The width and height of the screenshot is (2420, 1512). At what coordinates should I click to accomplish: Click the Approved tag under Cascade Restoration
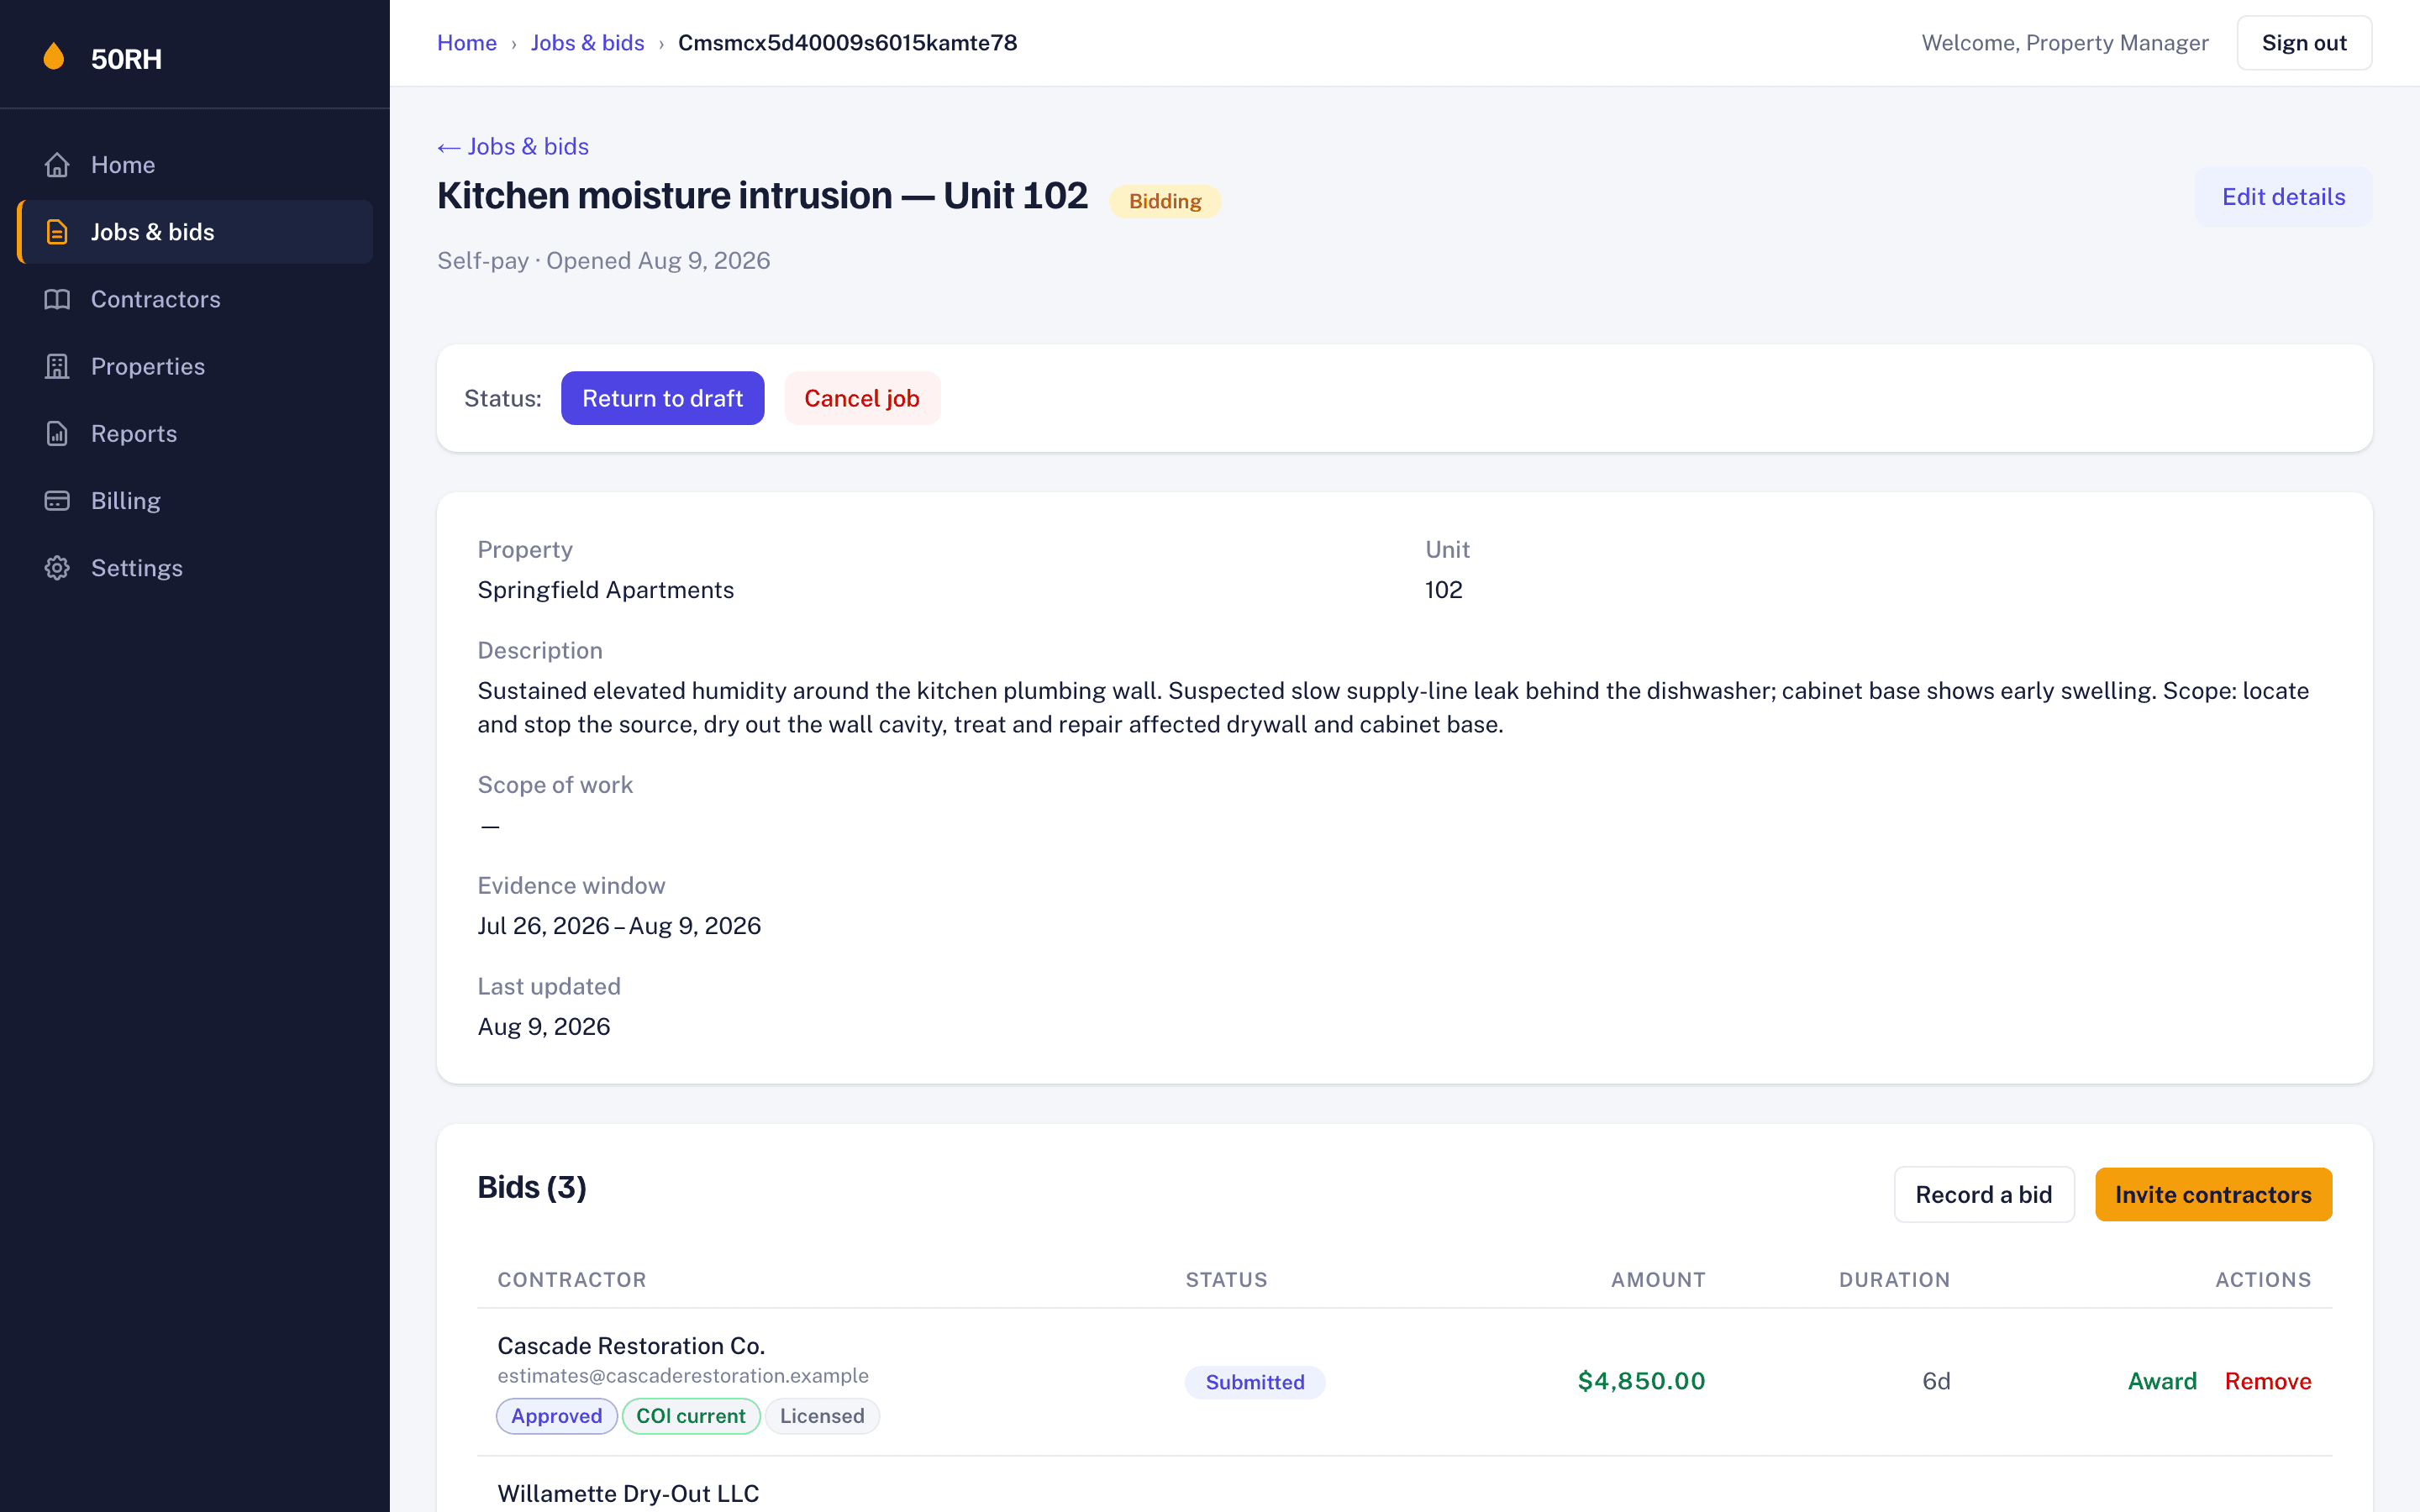click(x=557, y=1416)
